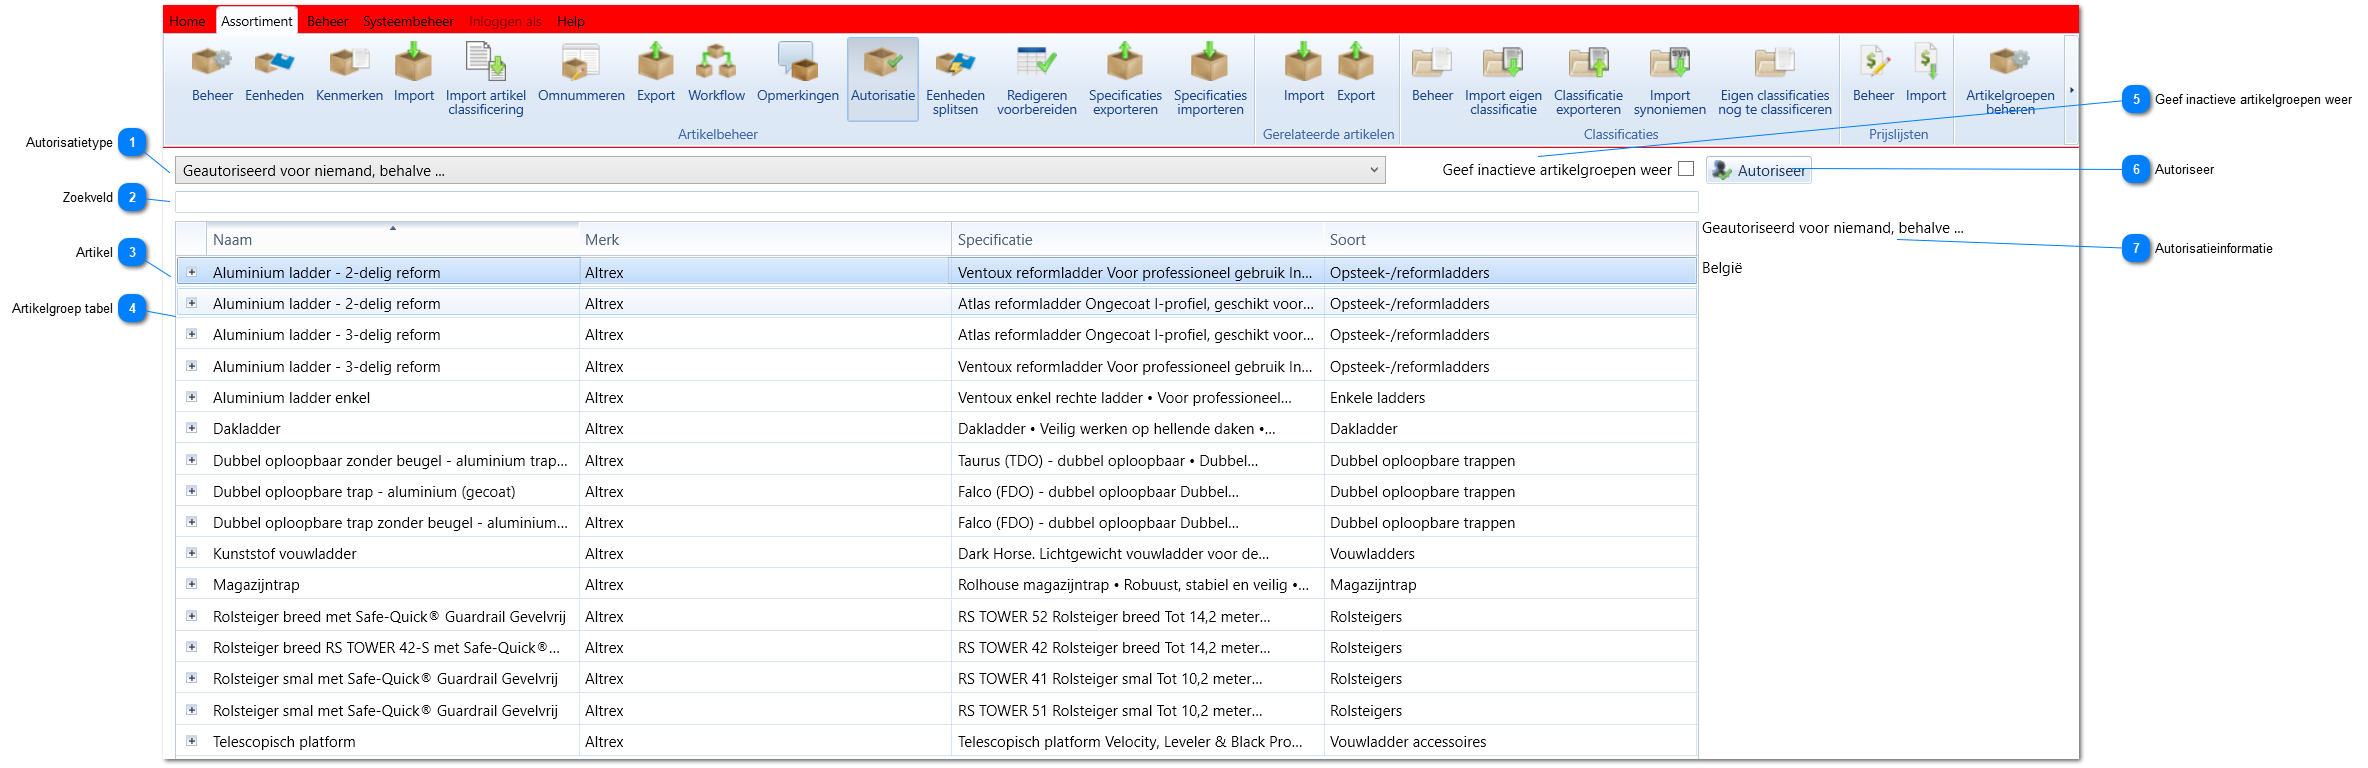Screen dimensions: 2368x768
Task: Open Redigeren voorbereiden
Action: [1036, 80]
